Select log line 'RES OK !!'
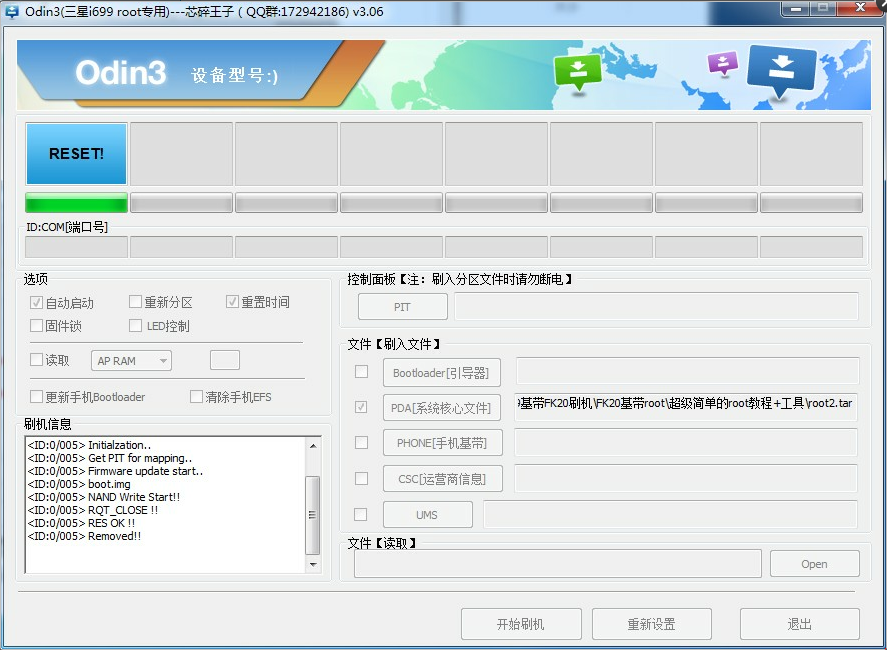Image resolution: width=887 pixels, height=650 pixels. coord(81,523)
